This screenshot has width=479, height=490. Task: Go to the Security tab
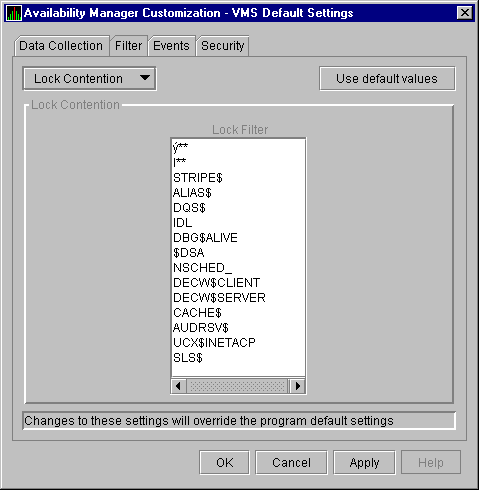click(223, 46)
